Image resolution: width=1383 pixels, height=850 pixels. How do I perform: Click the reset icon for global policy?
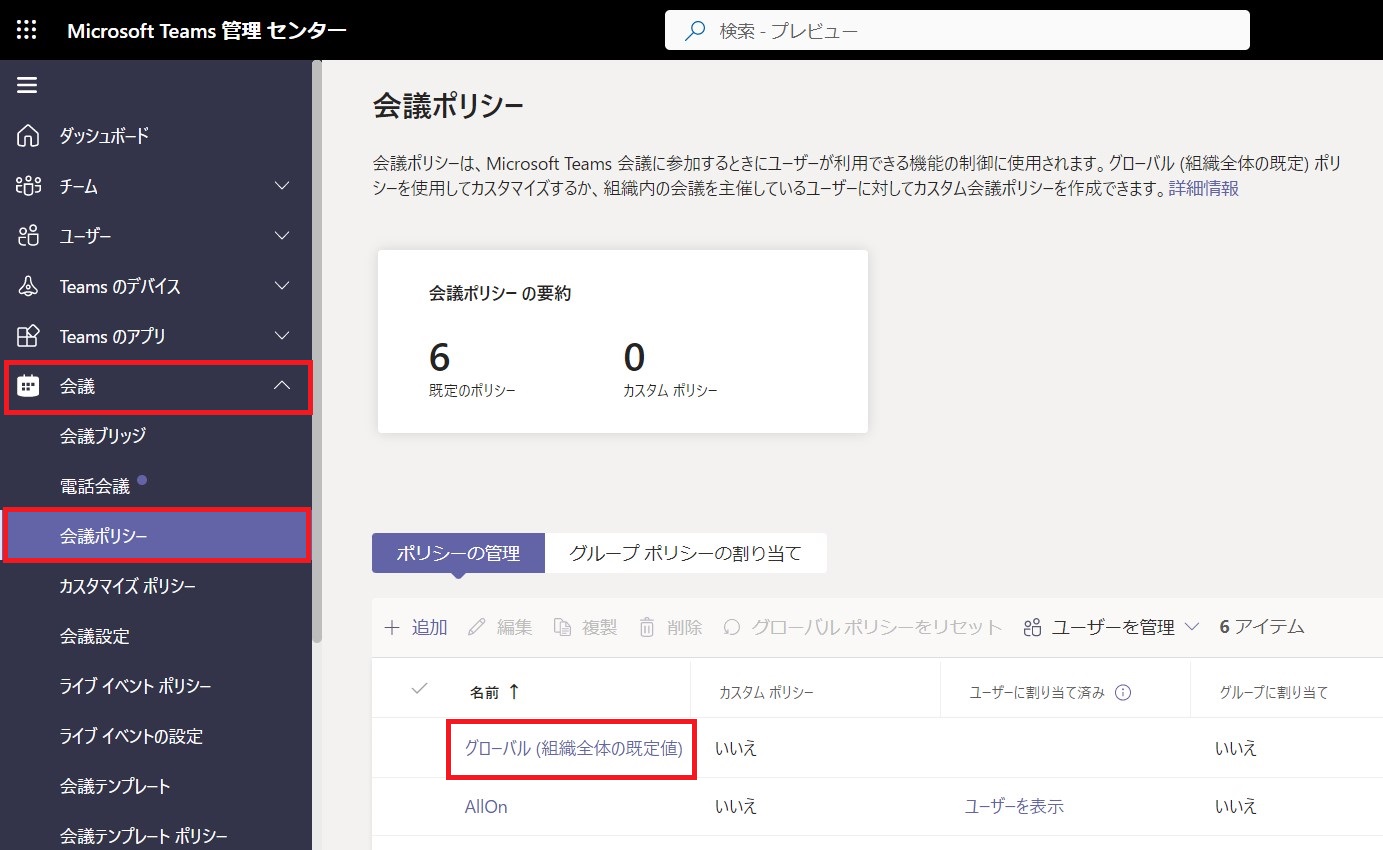[x=732, y=627]
